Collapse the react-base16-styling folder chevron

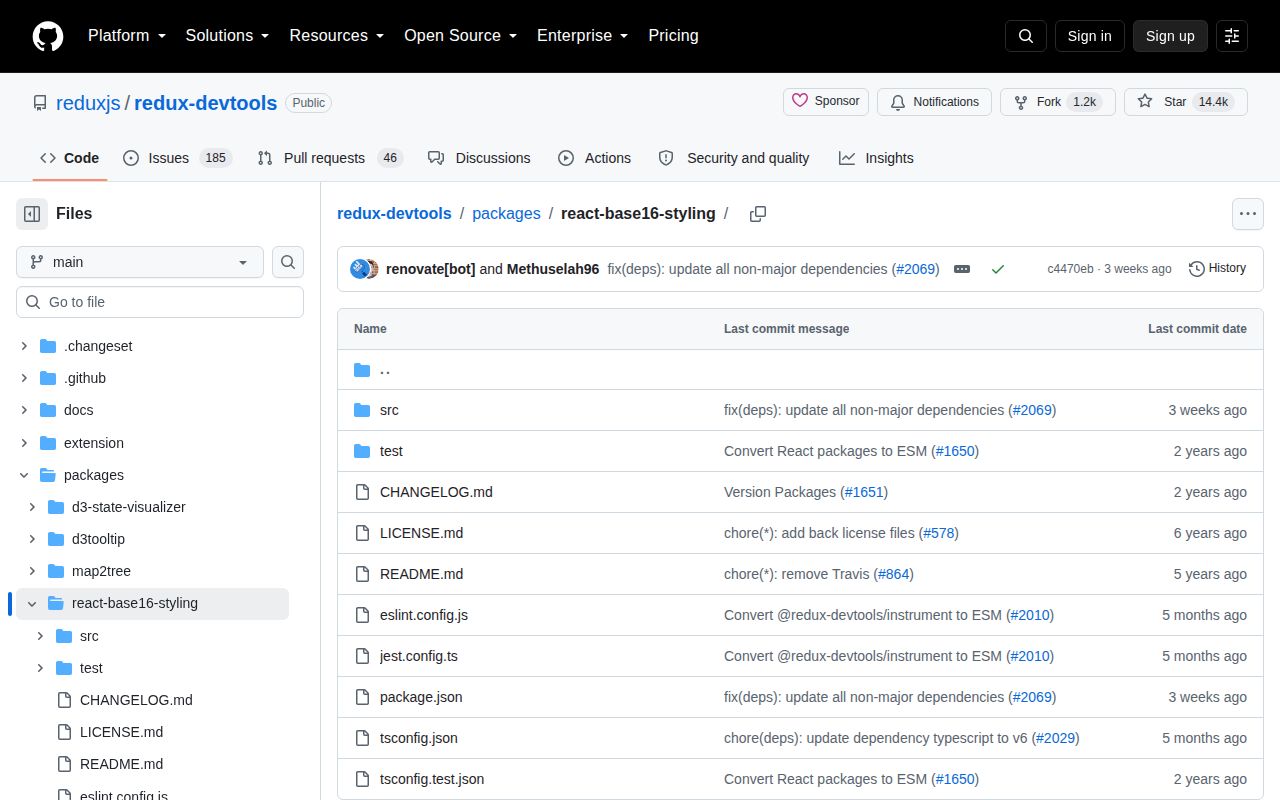32,603
